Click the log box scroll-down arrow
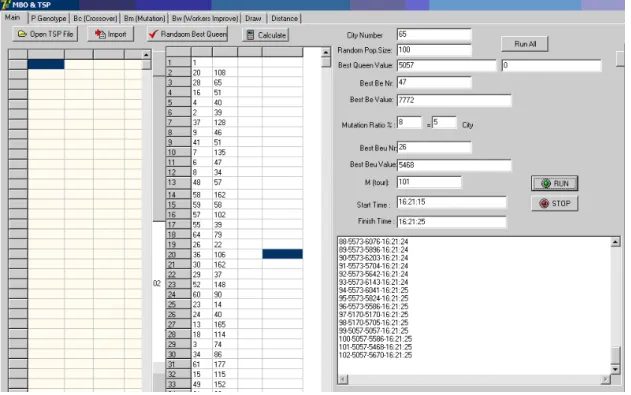631x395 pixels. [x=615, y=369]
